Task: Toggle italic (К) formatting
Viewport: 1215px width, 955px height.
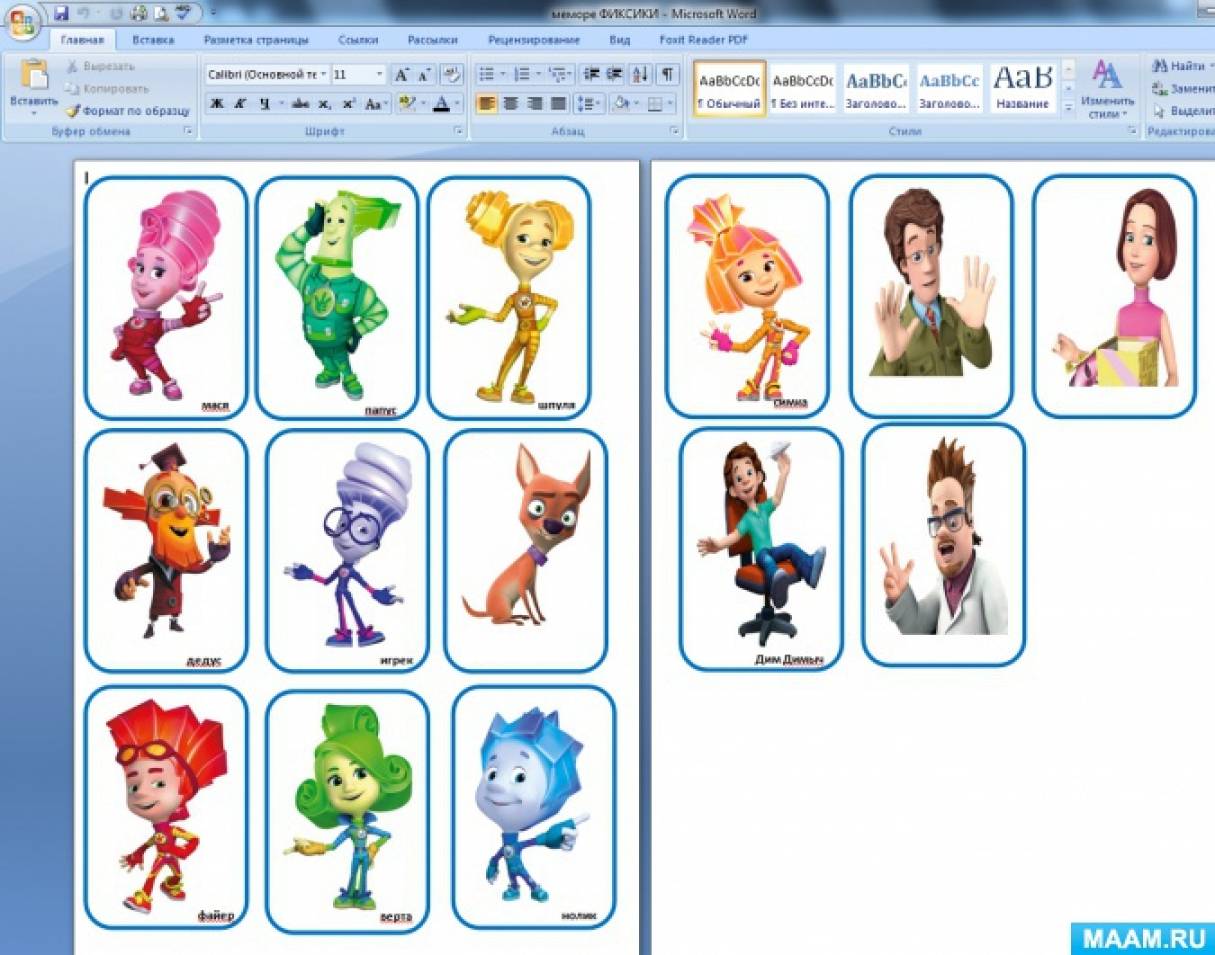Action: (x=241, y=103)
